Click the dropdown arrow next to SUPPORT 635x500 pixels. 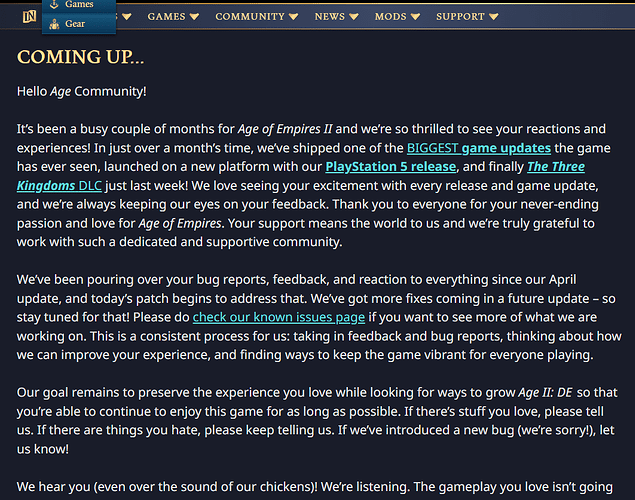(494, 17)
